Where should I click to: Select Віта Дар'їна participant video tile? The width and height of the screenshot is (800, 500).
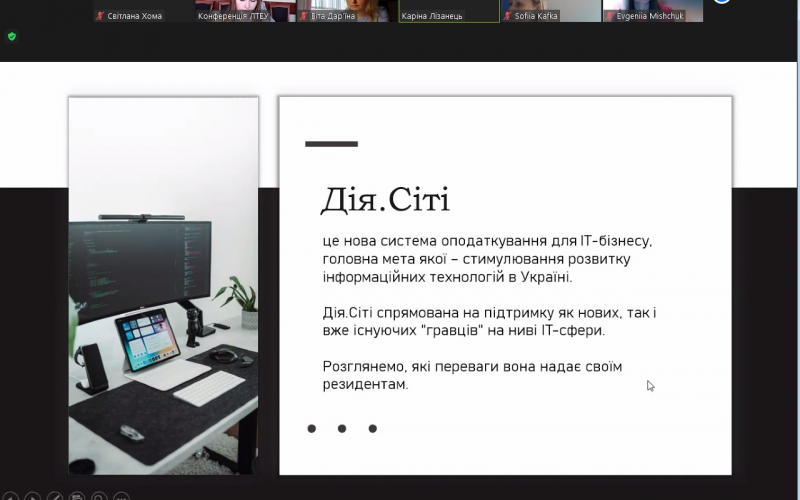[347, 11]
